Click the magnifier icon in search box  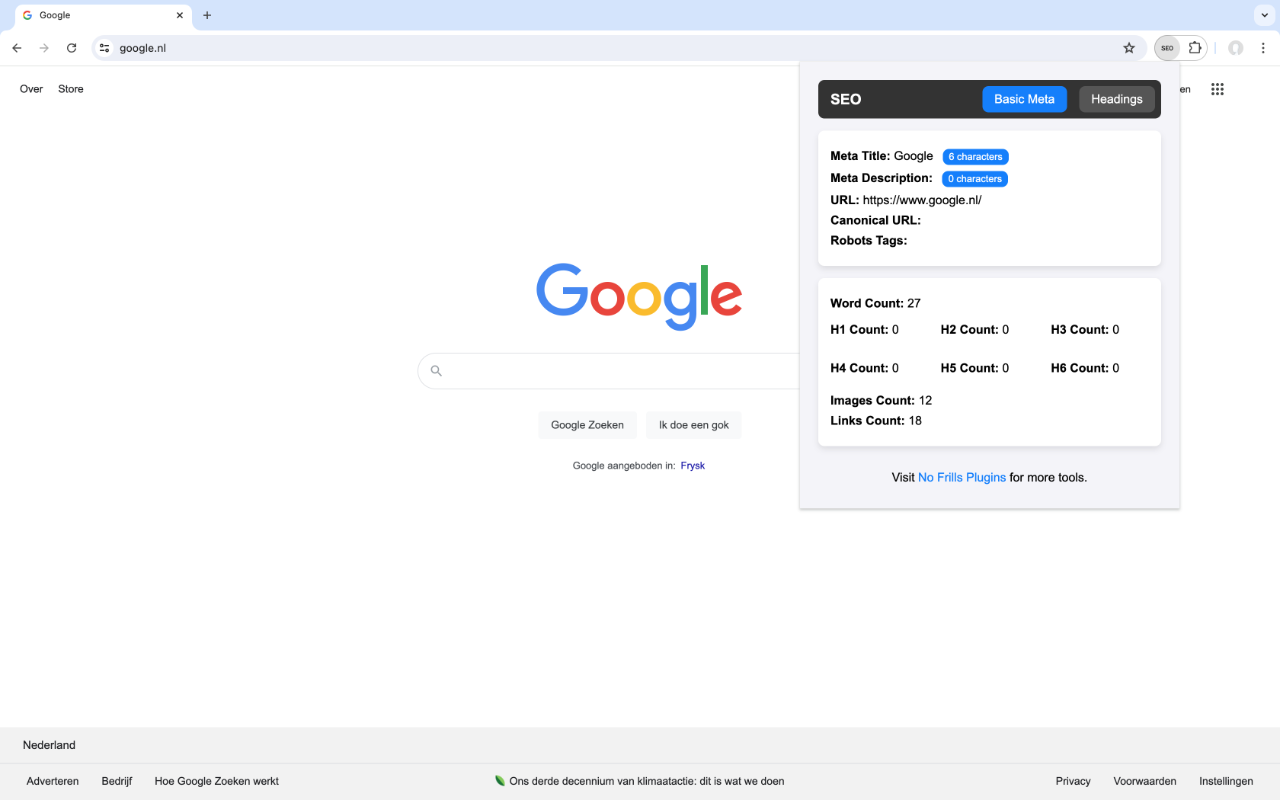[x=436, y=371]
